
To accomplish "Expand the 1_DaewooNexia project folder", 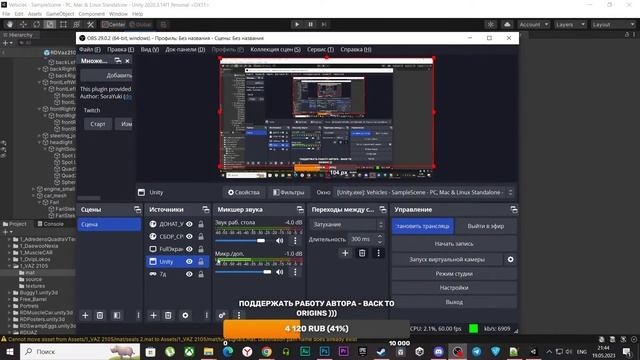I will (x=9, y=246).
